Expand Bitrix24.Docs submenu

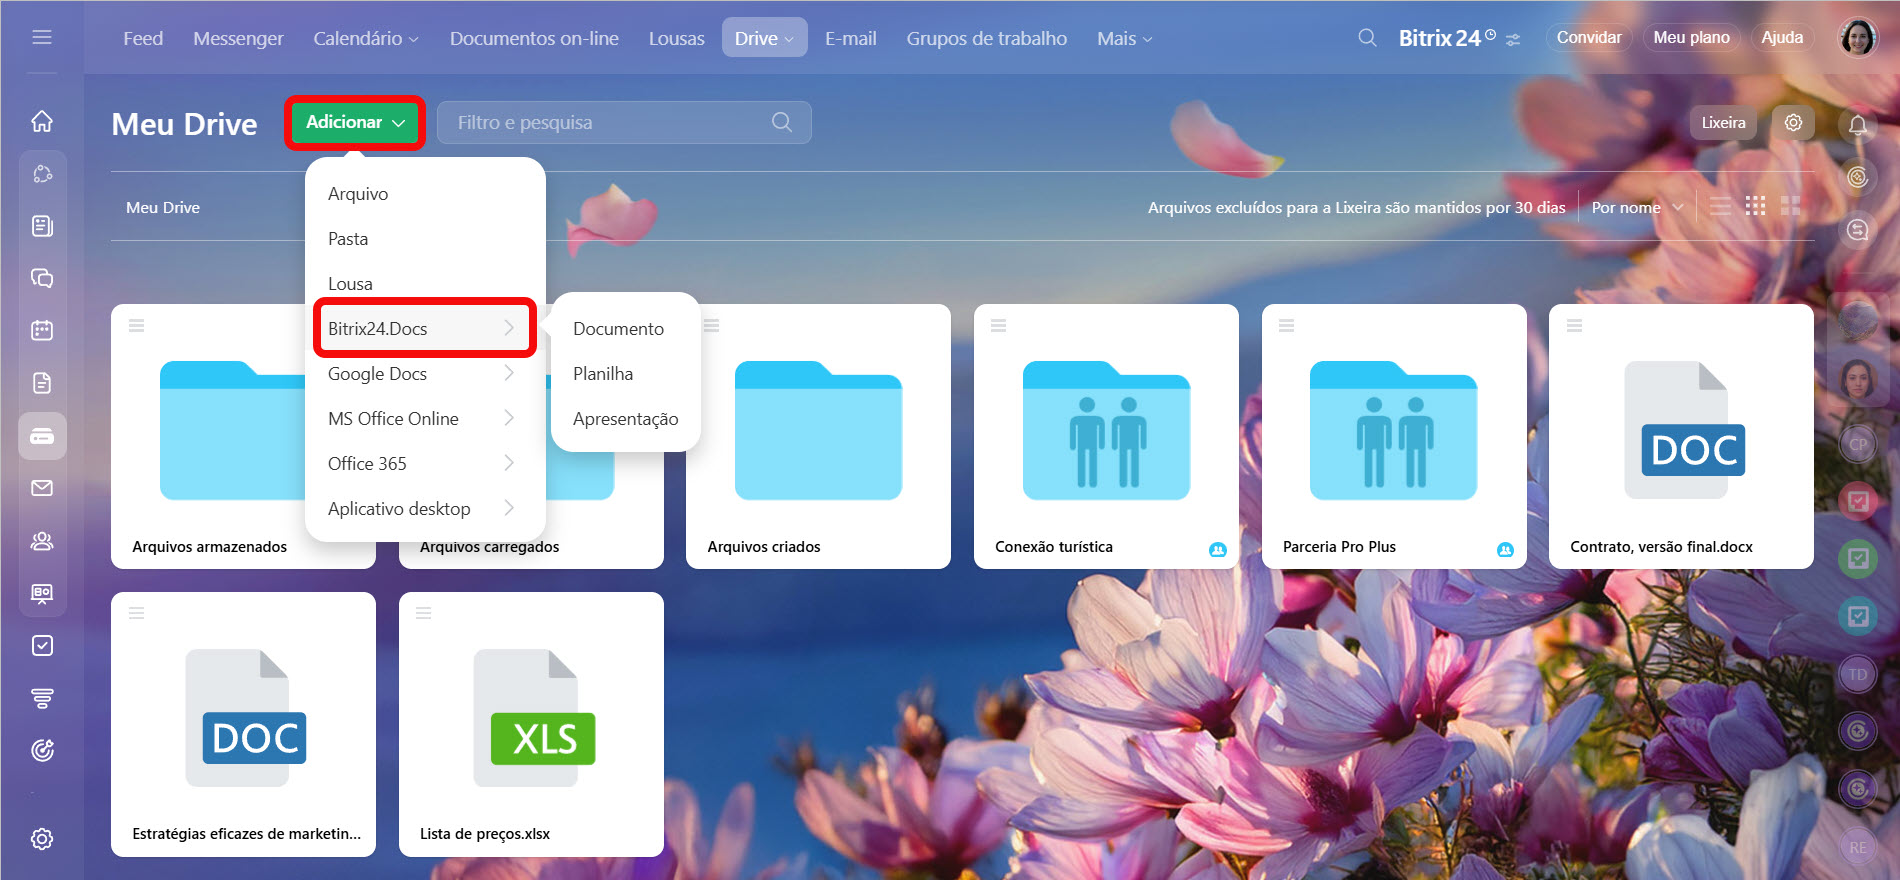[424, 328]
